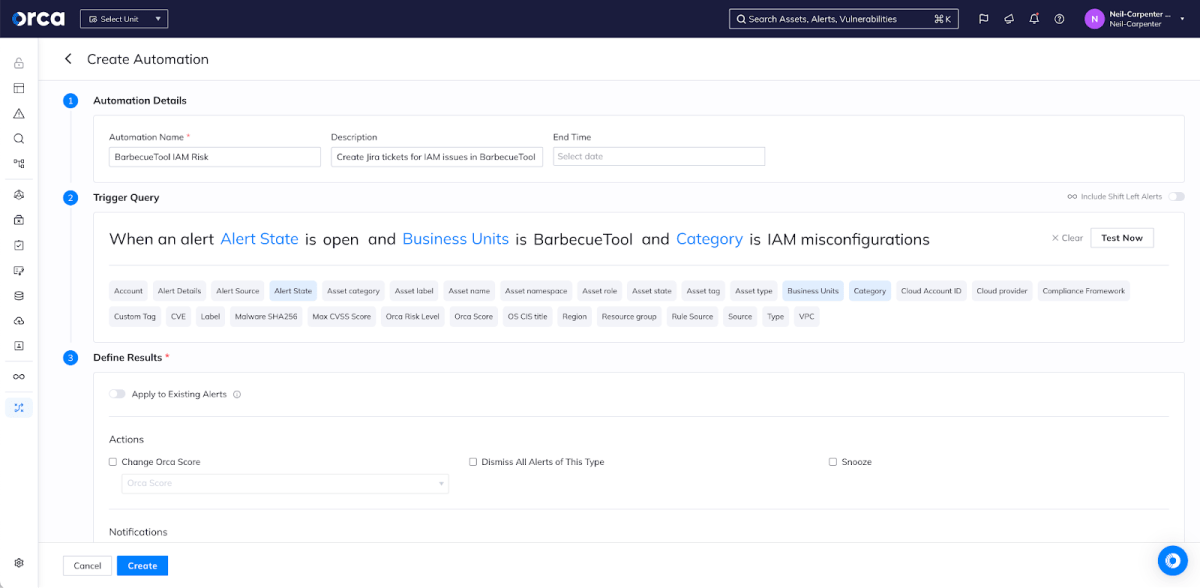1200x588 pixels.
Task: Open the Business Units link in trigger query
Action: coord(456,239)
